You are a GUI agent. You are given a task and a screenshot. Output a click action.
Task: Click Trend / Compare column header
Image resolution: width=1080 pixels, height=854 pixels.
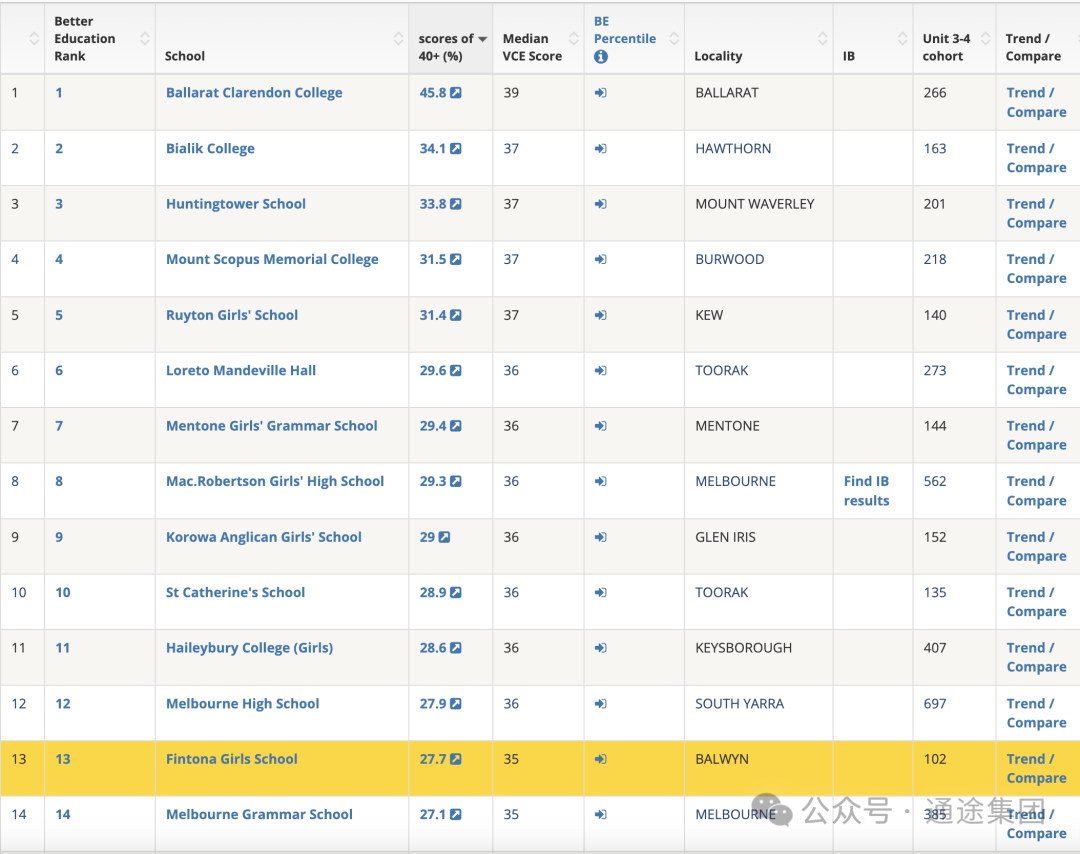[1033, 48]
